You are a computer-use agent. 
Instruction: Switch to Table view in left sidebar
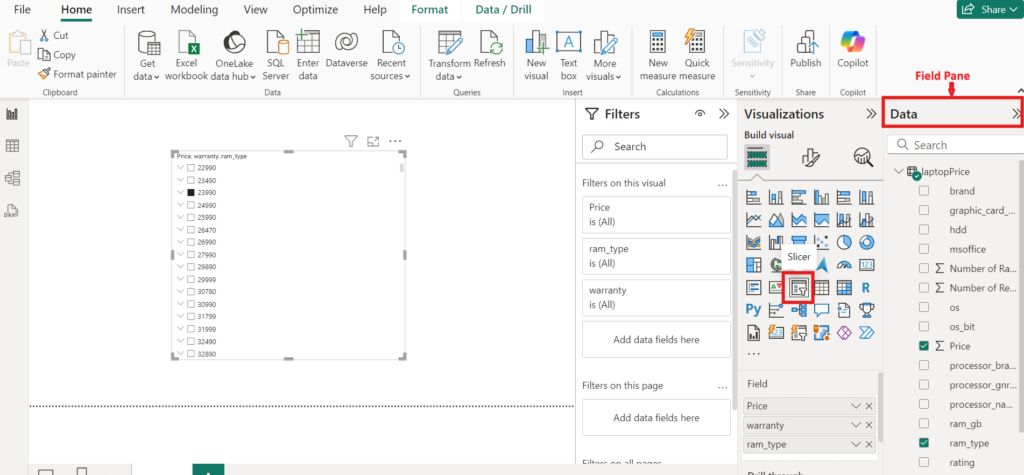(x=12, y=146)
